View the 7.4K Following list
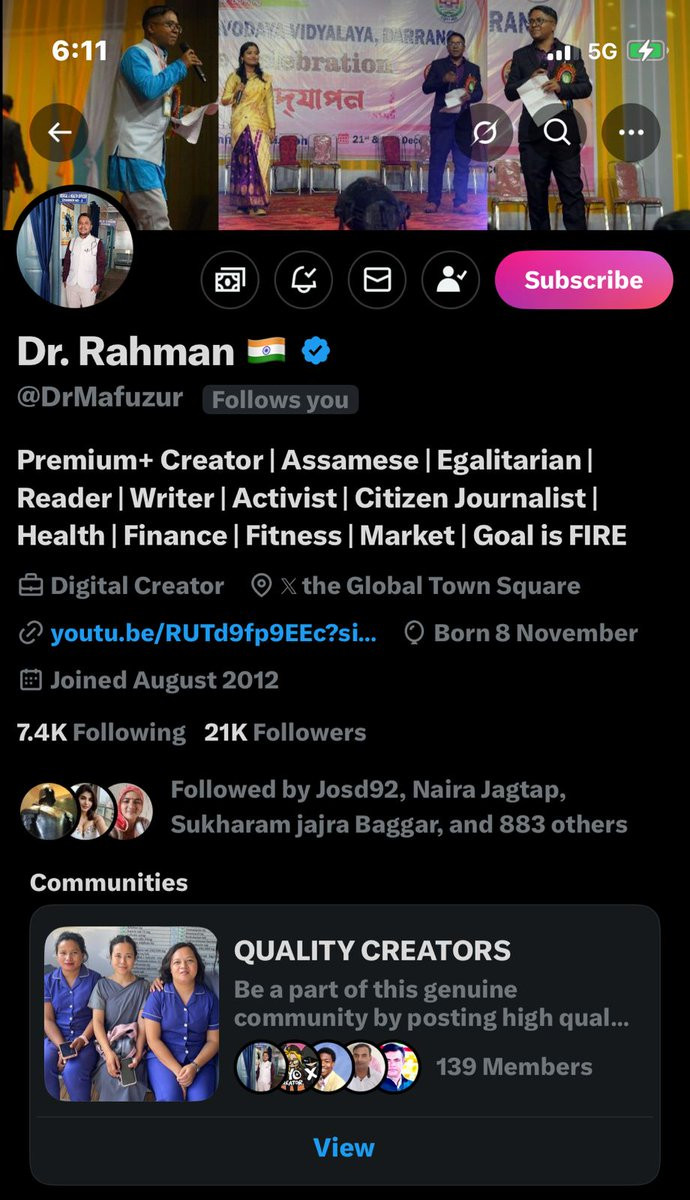Image resolution: width=690 pixels, height=1200 pixels. [101, 732]
